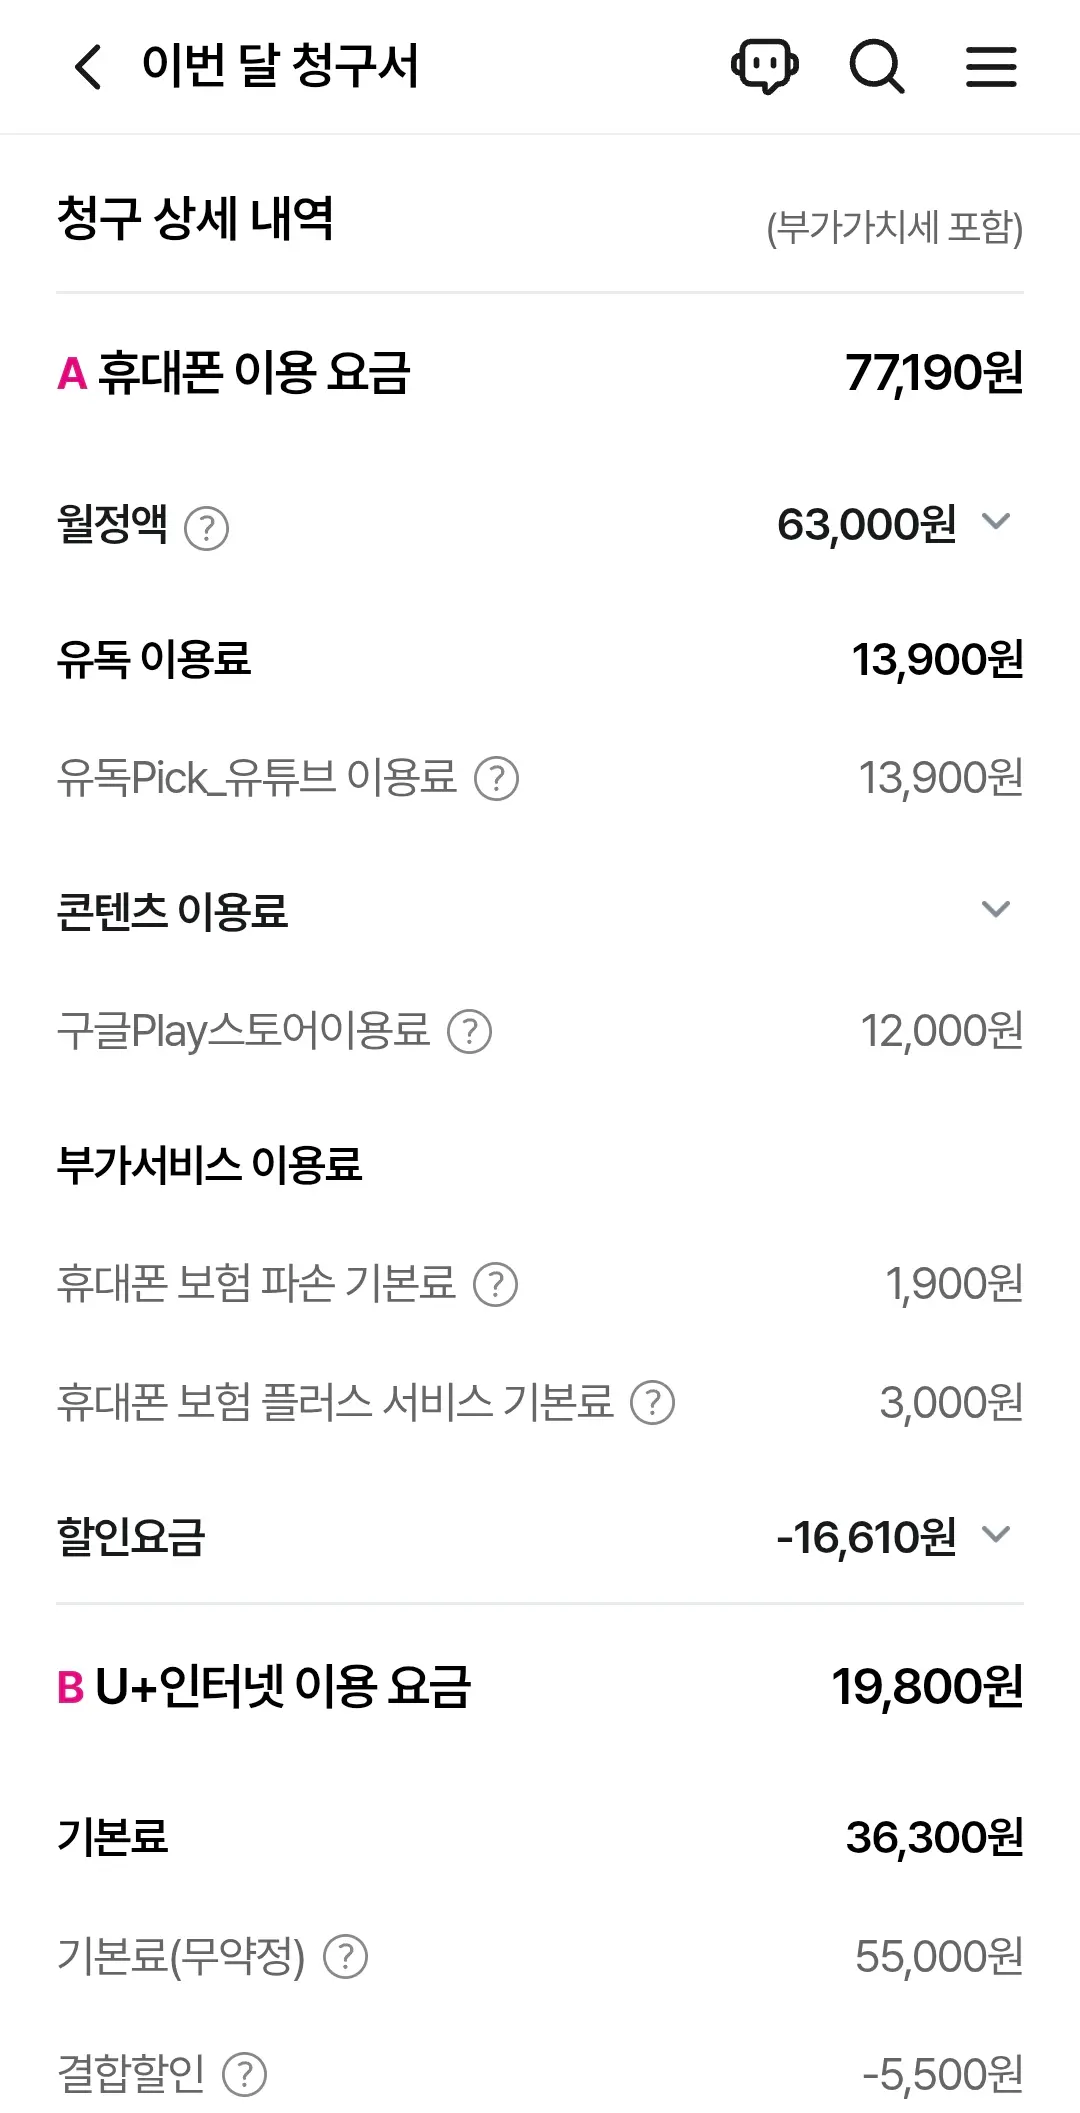Tap the 유독 이용료 row label
1080x2113 pixels.
point(154,659)
